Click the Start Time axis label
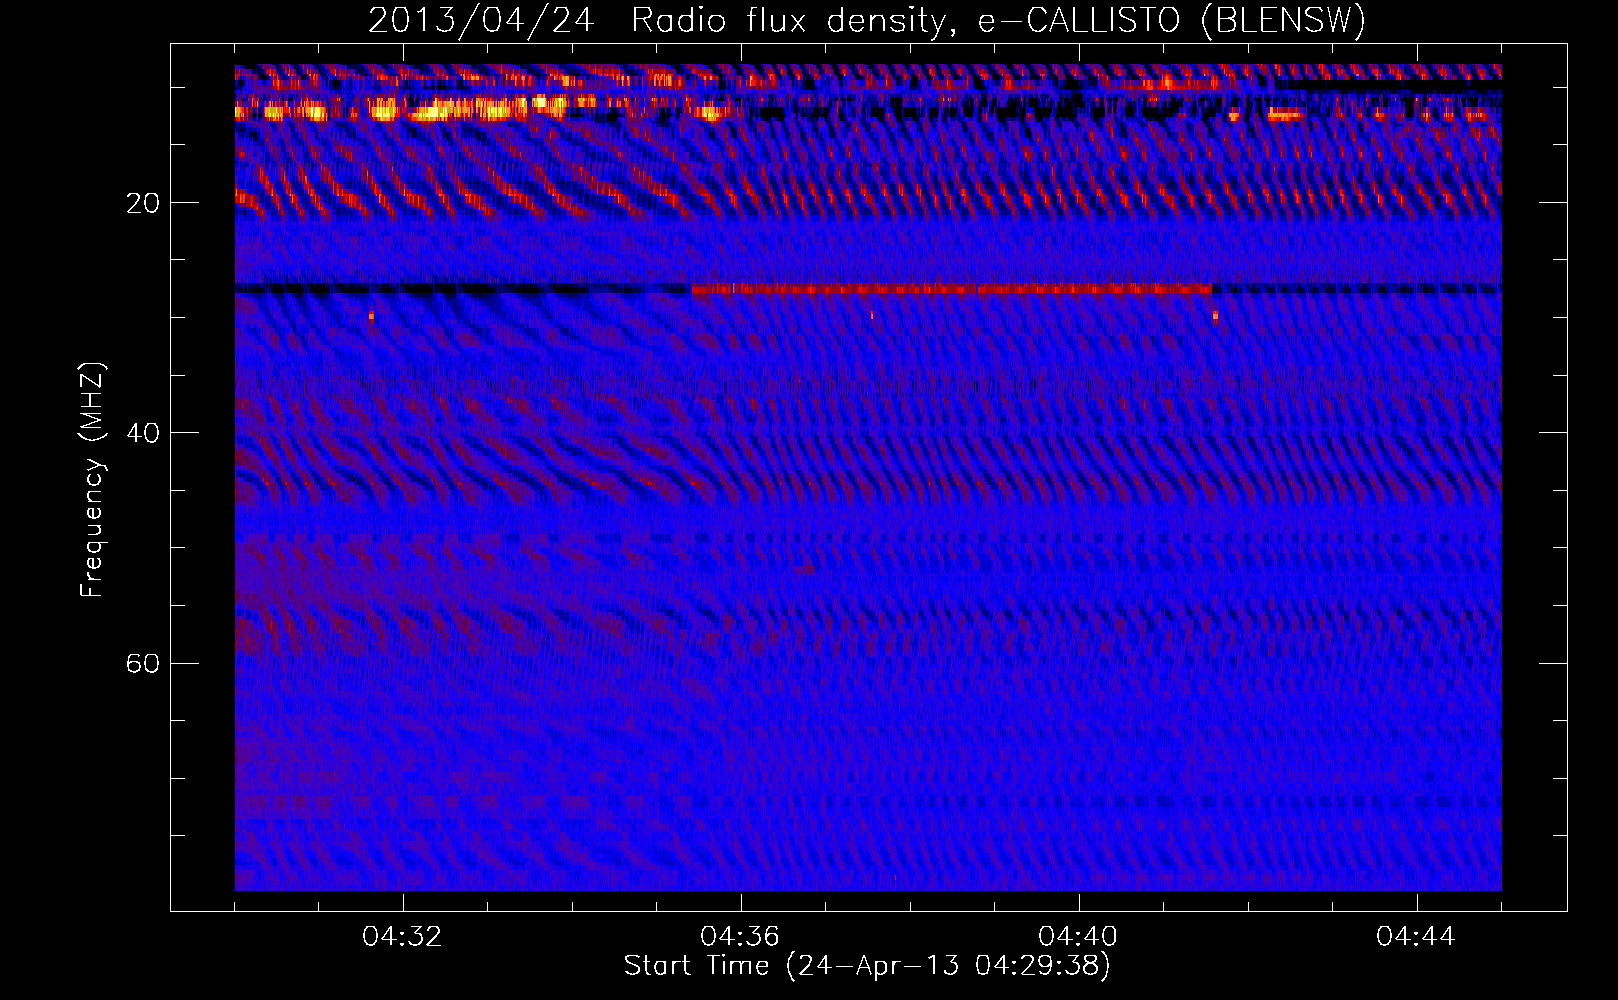The image size is (1618, 1000). tap(867, 966)
